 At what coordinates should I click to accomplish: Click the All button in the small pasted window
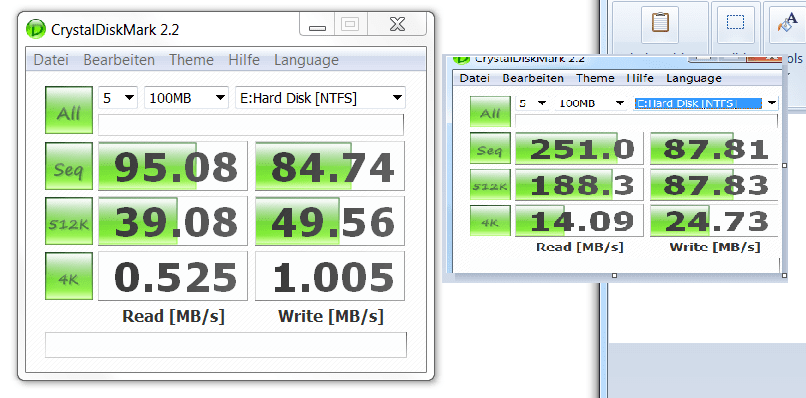pyautogui.click(x=490, y=112)
